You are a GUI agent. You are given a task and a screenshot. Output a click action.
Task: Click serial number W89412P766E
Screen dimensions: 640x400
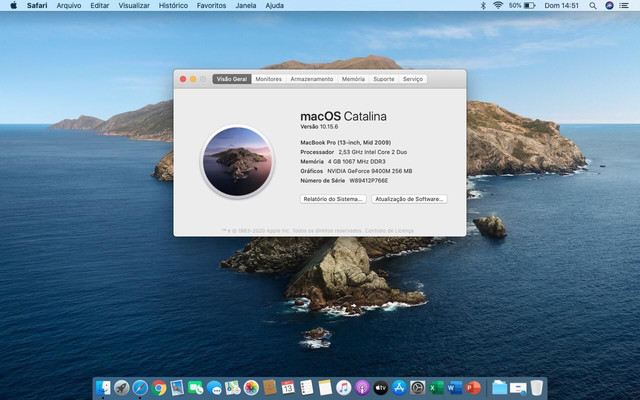coord(369,181)
